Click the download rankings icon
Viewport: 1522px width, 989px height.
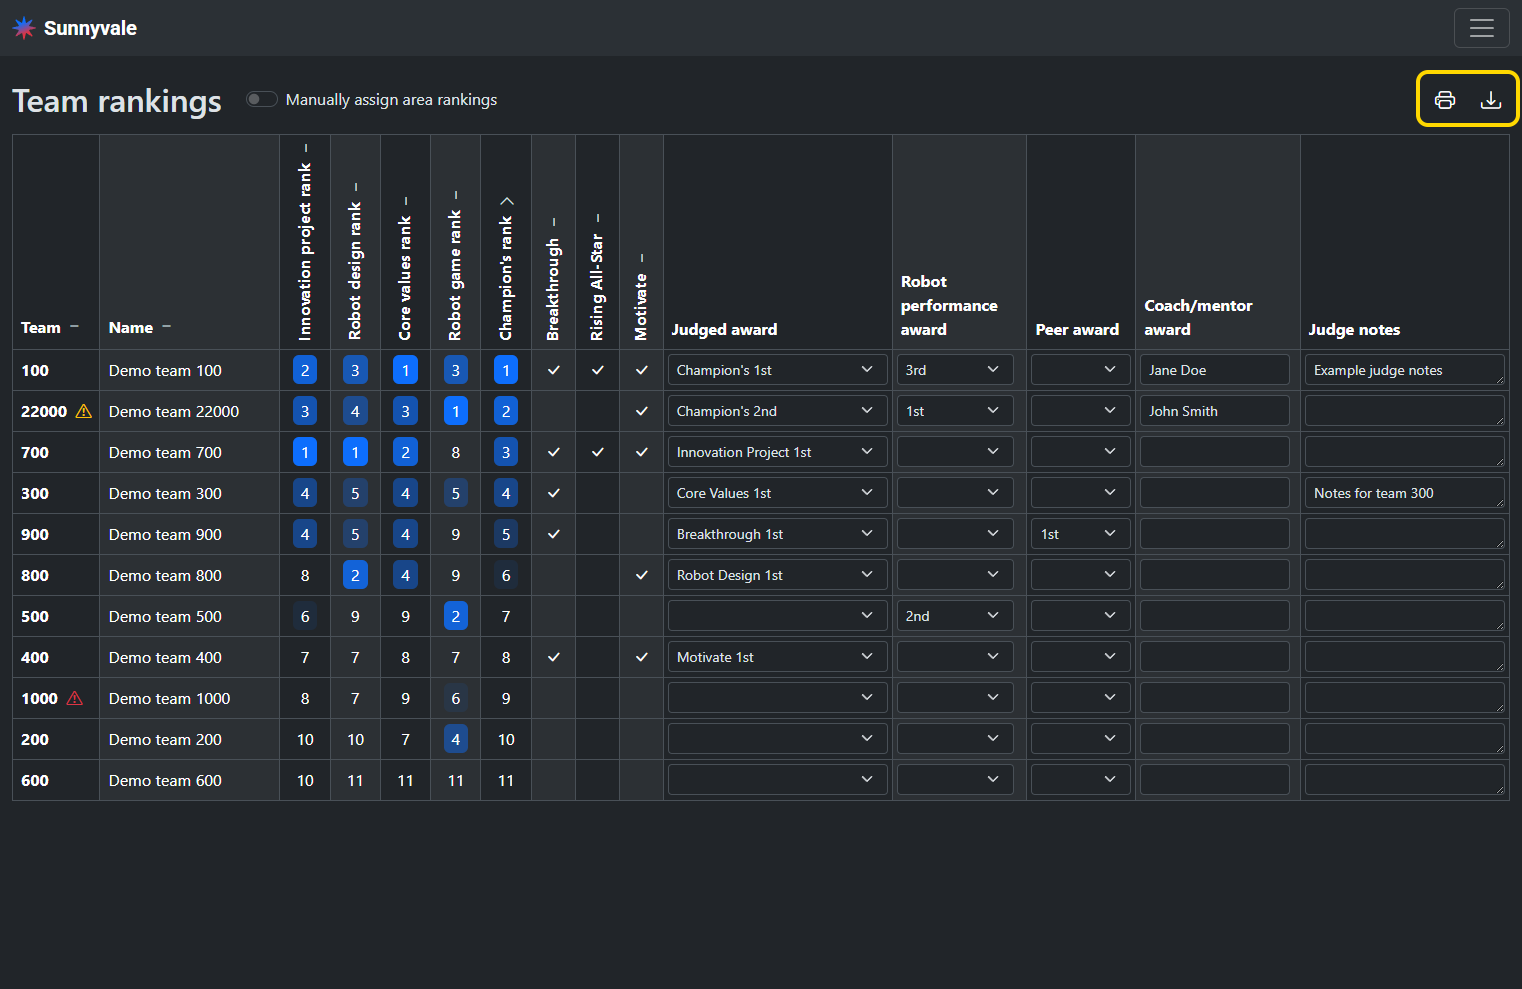pyautogui.click(x=1490, y=100)
